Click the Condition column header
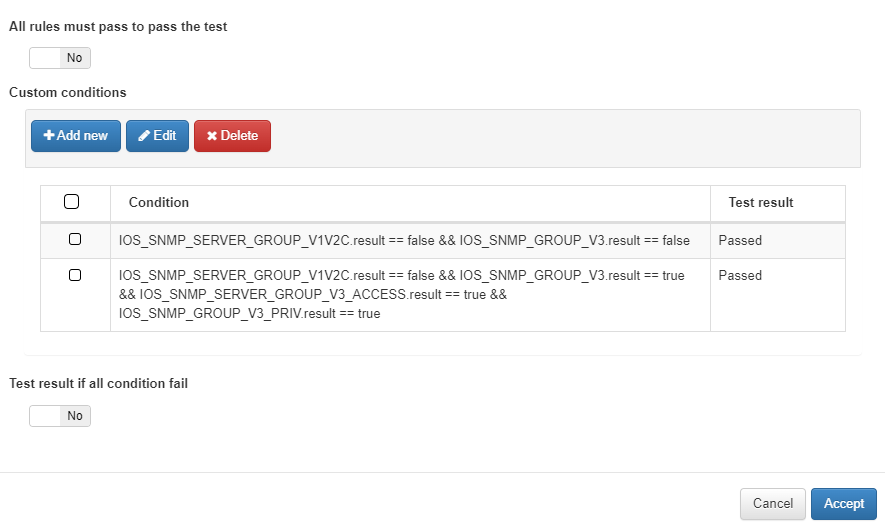Image resolution: width=885 pixels, height=529 pixels. (x=159, y=202)
